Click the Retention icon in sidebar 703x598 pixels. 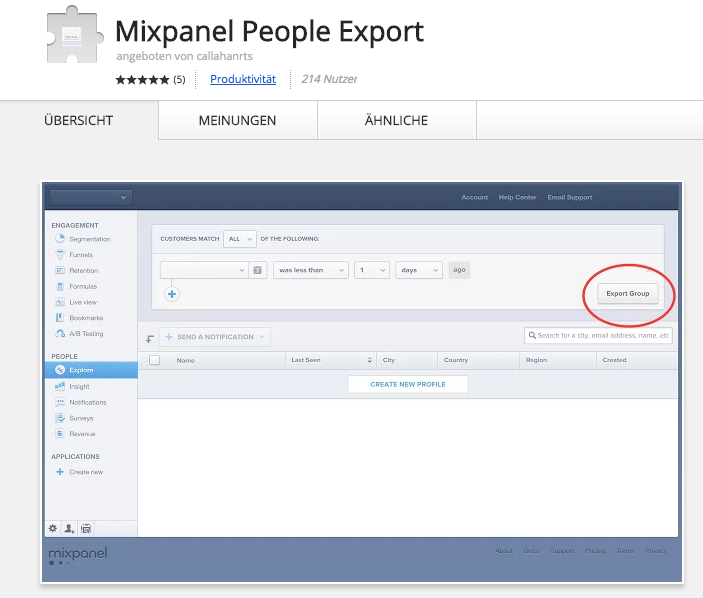click(60, 270)
